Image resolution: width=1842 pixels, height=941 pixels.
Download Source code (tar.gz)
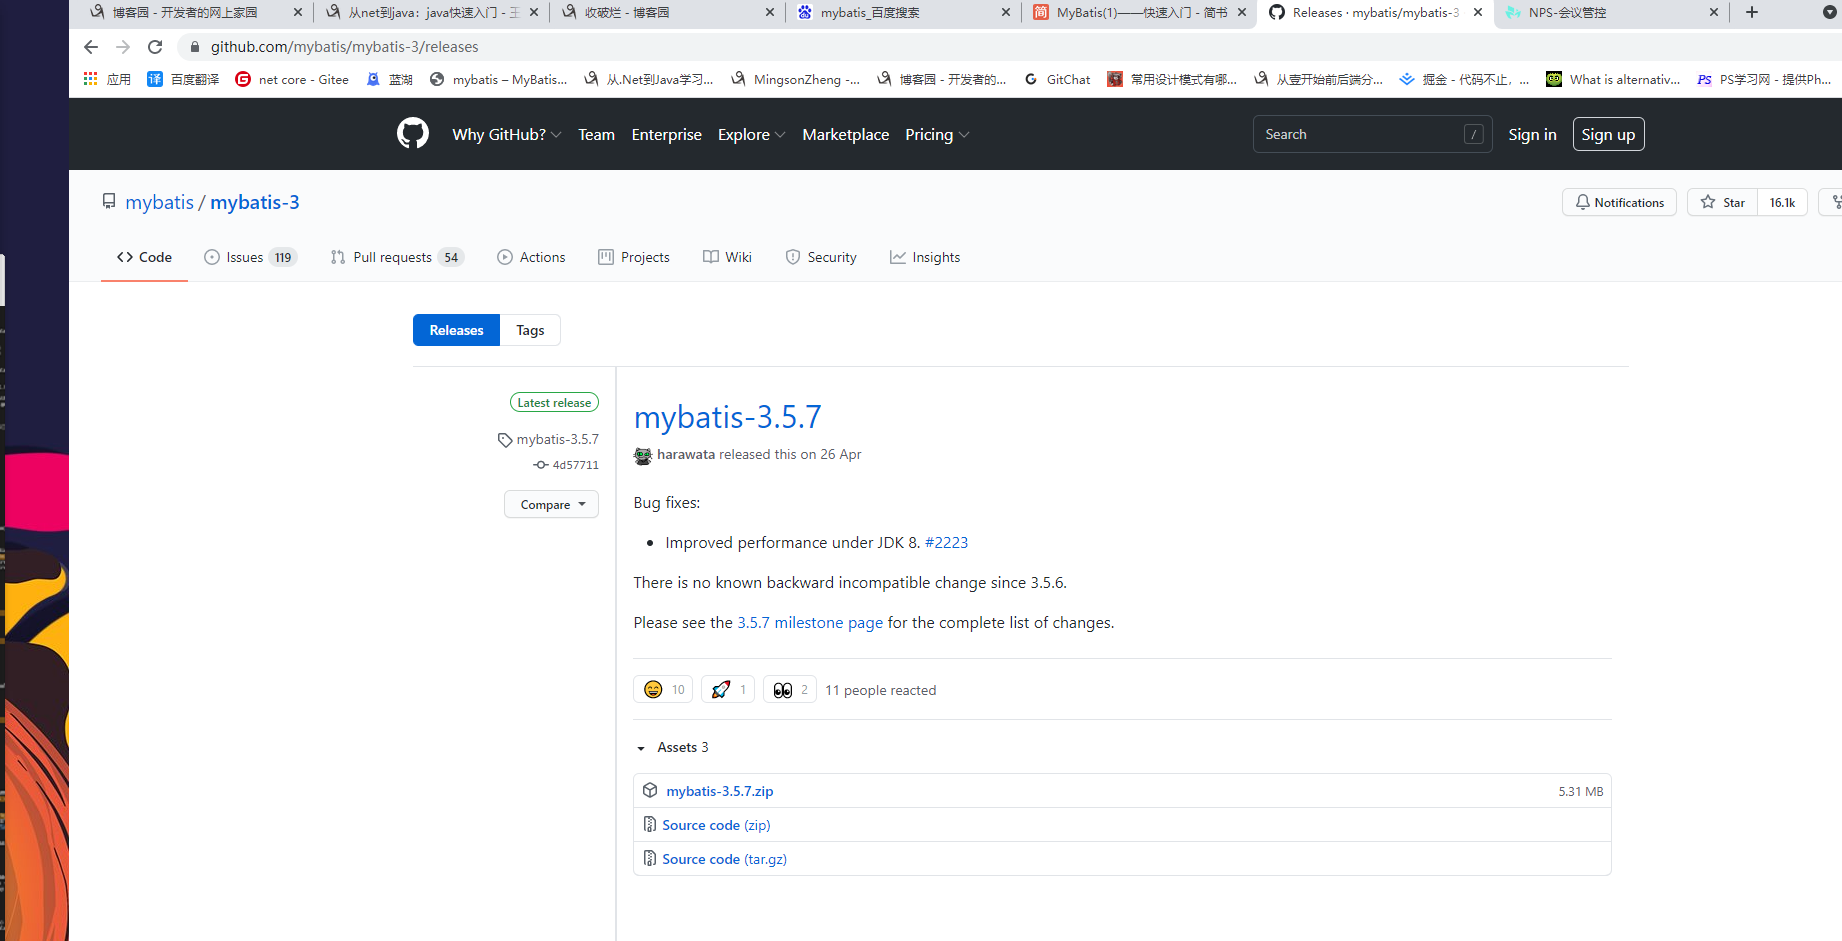[x=724, y=859]
